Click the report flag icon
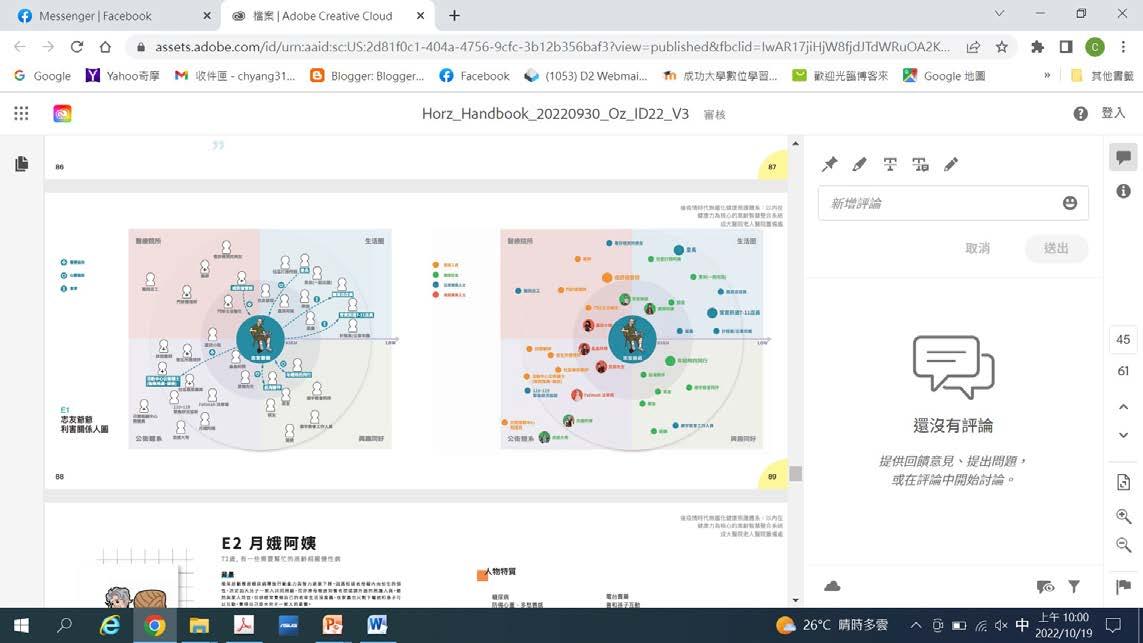The height and width of the screenshot is (643, 1143). point(1123,586)
